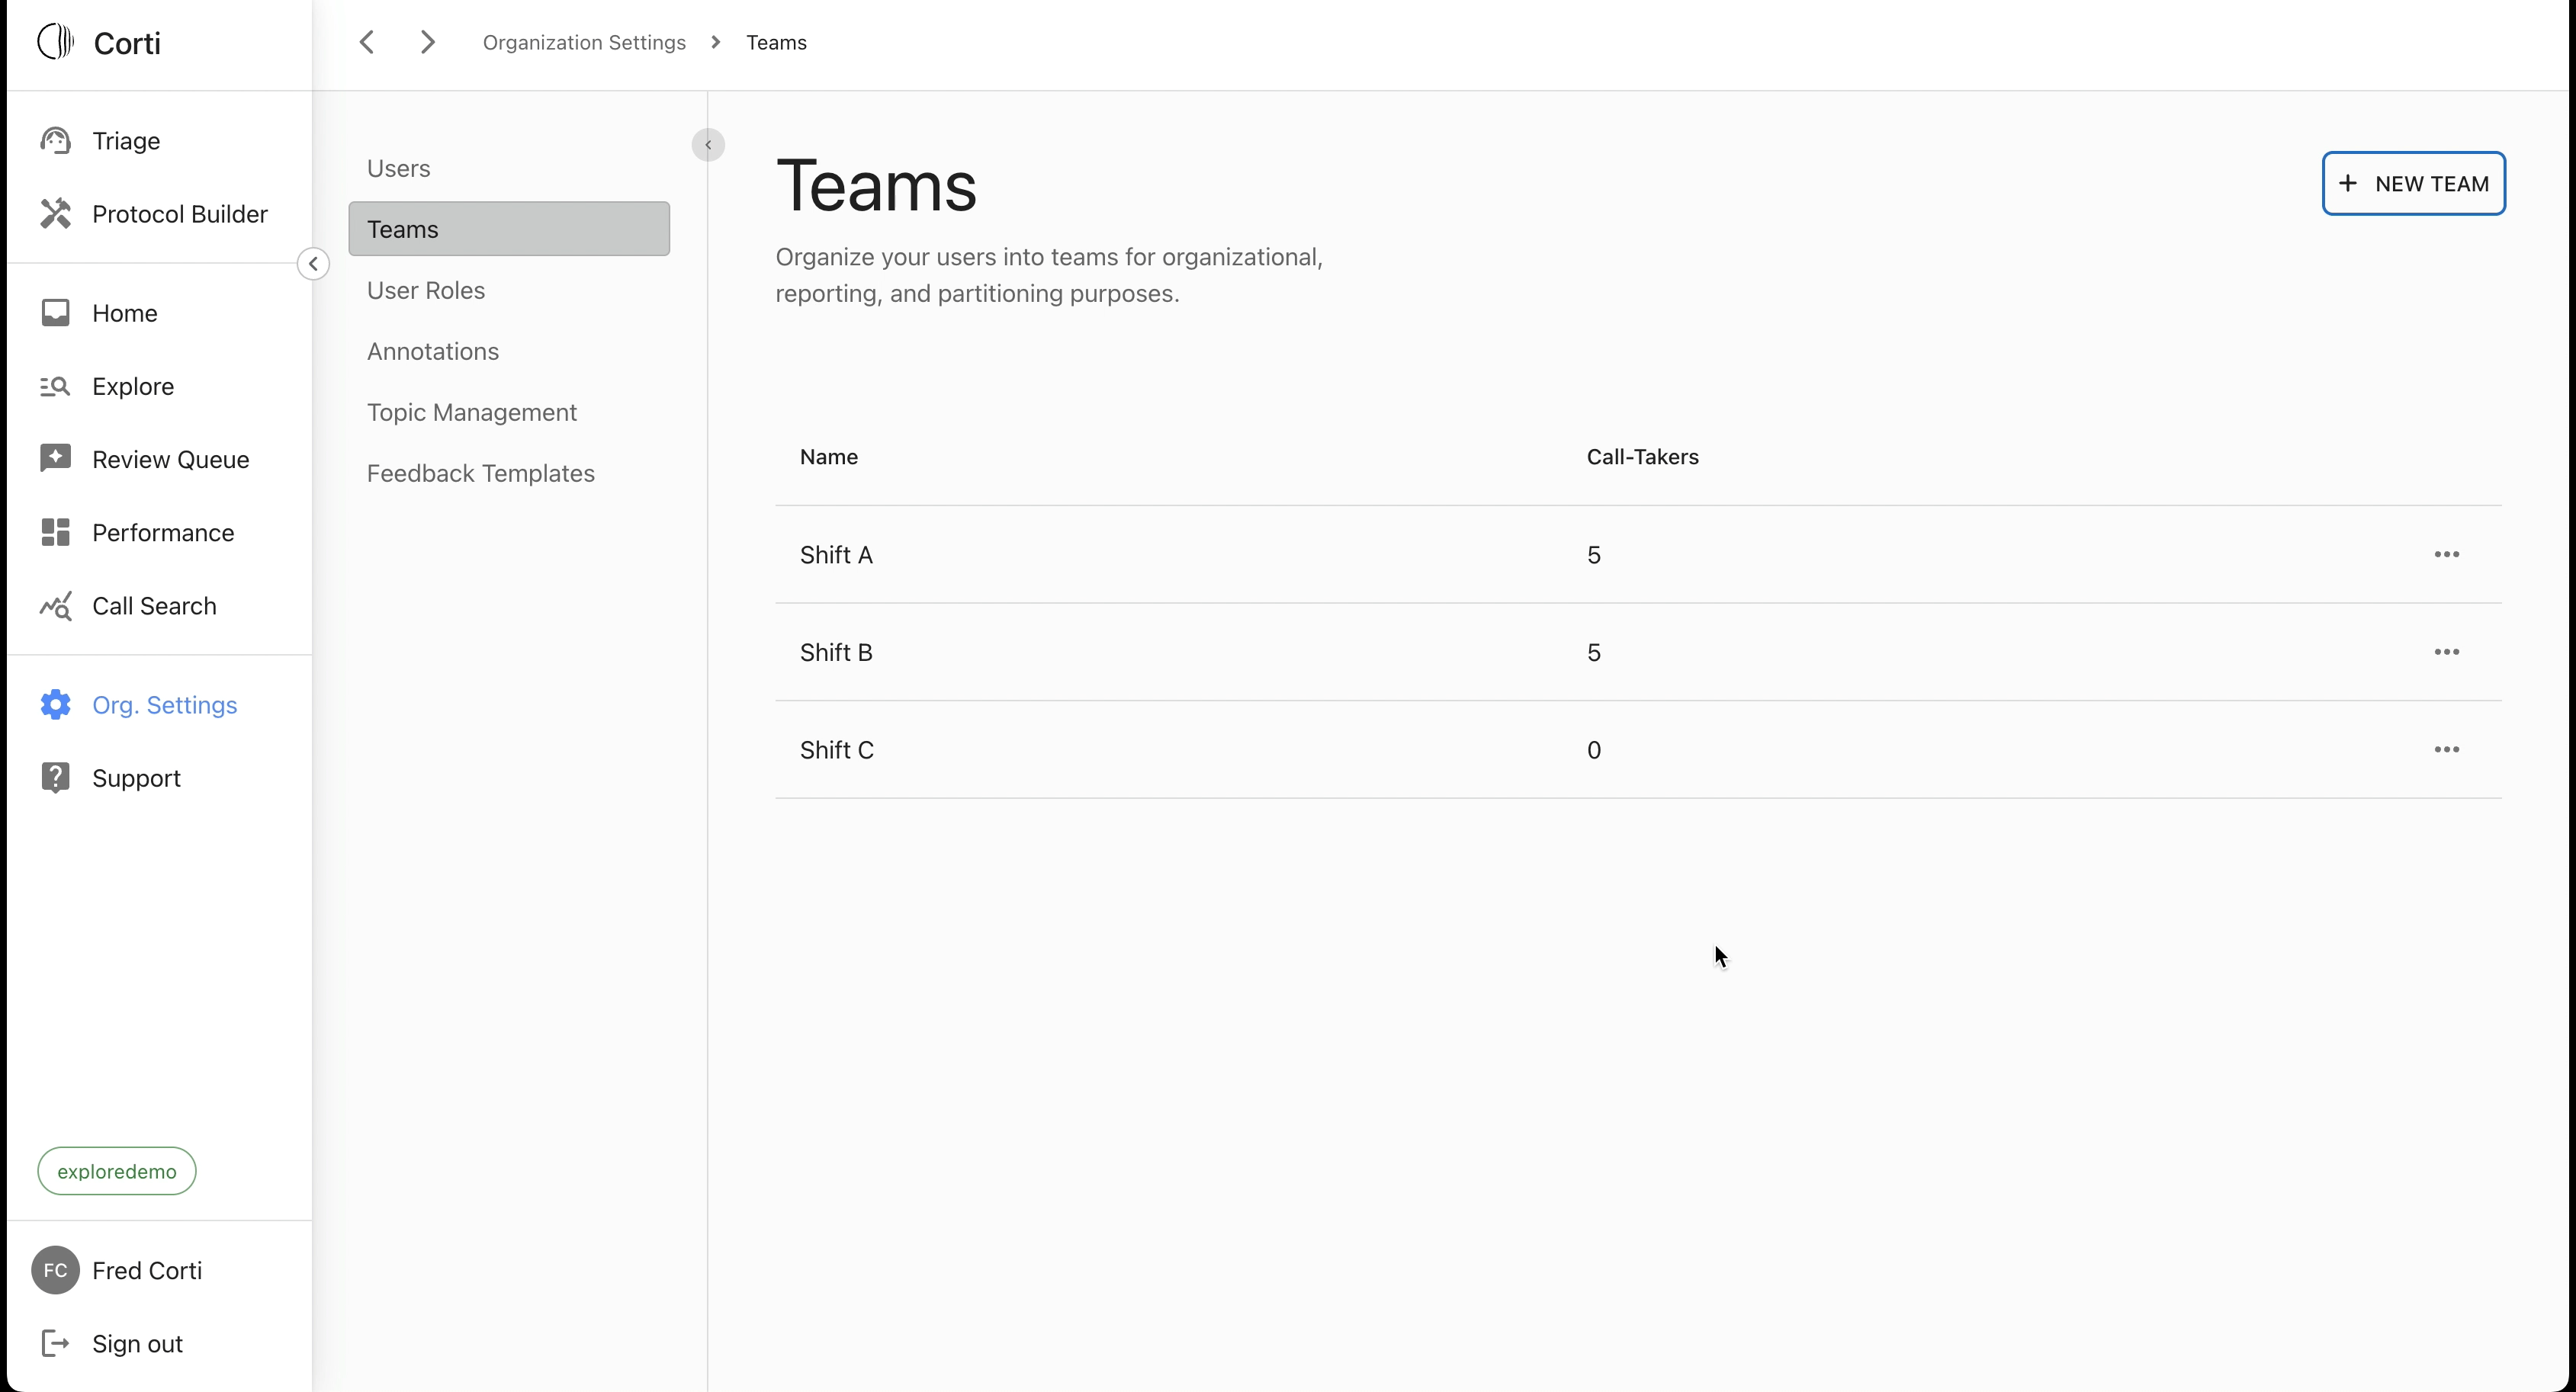Click the Support question mark icon
The image size is (2576, 1392).
coord(55,778)
